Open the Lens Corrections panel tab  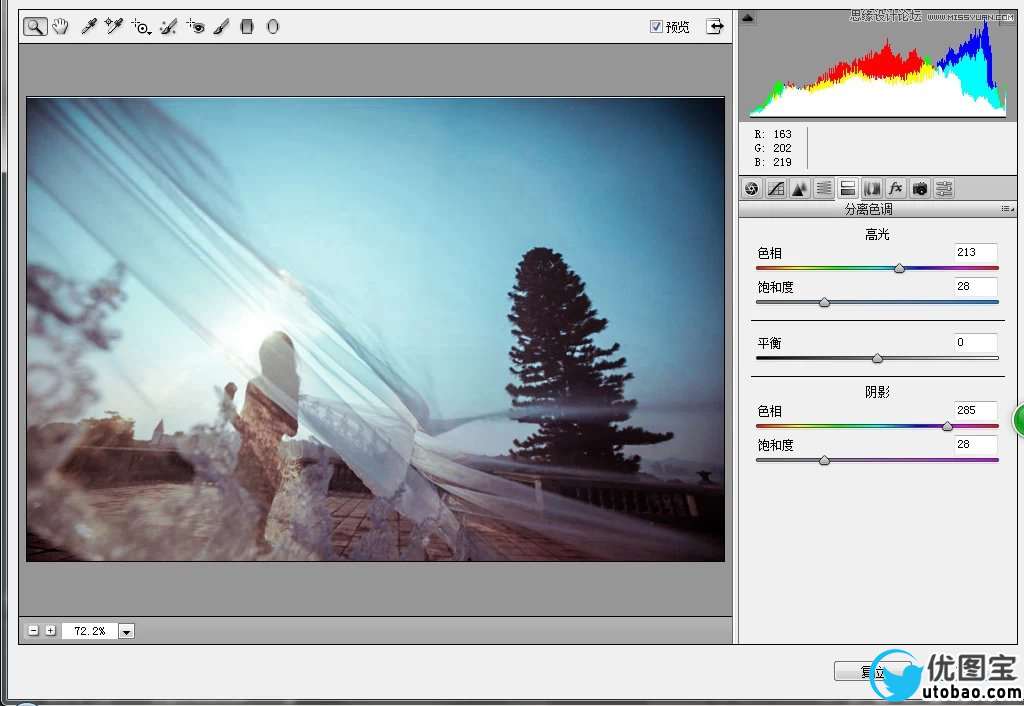(x=872, y=189)
